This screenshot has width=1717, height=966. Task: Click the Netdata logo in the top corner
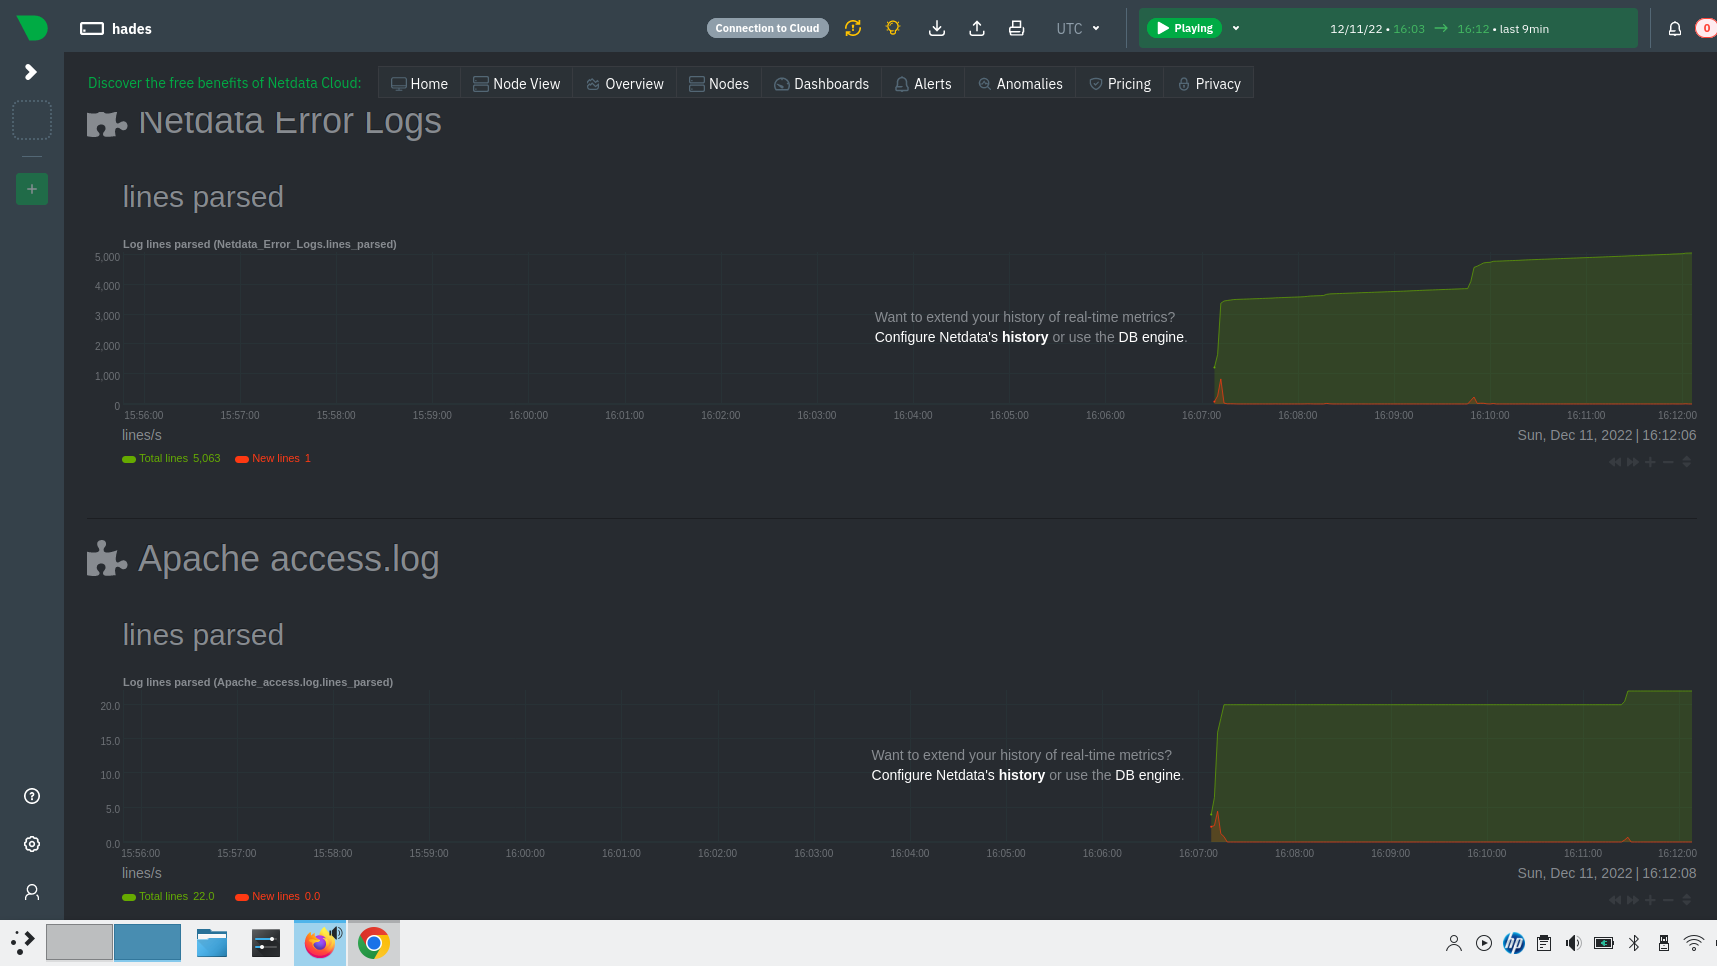coord(32,27)
